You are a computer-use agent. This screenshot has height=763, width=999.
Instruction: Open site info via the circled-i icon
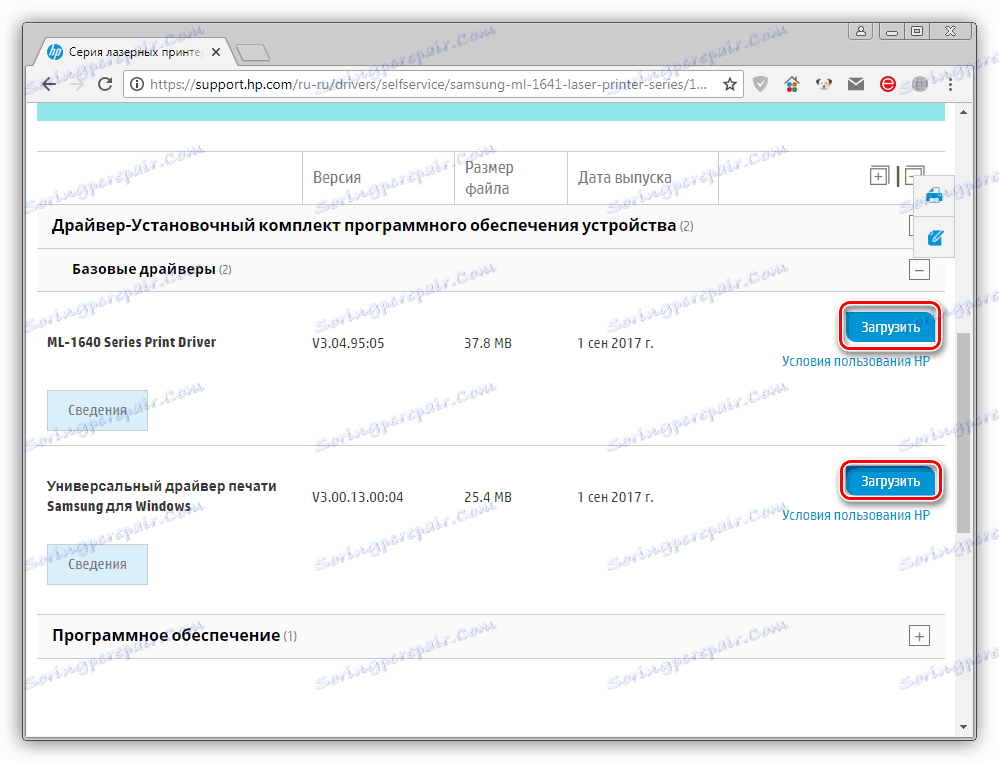click(136, 84)
